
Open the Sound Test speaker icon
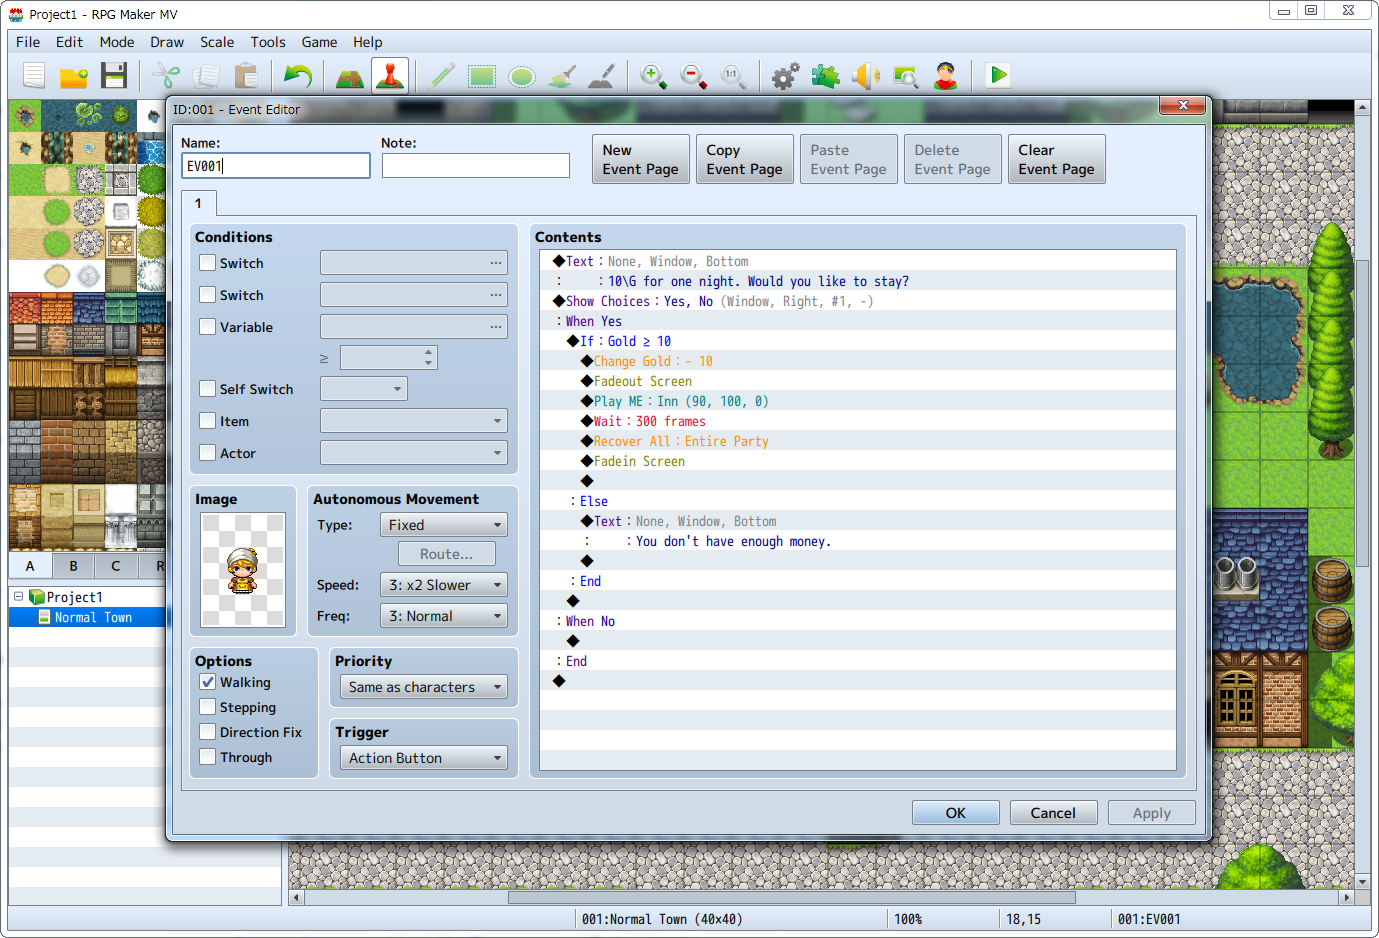(865, 76)
